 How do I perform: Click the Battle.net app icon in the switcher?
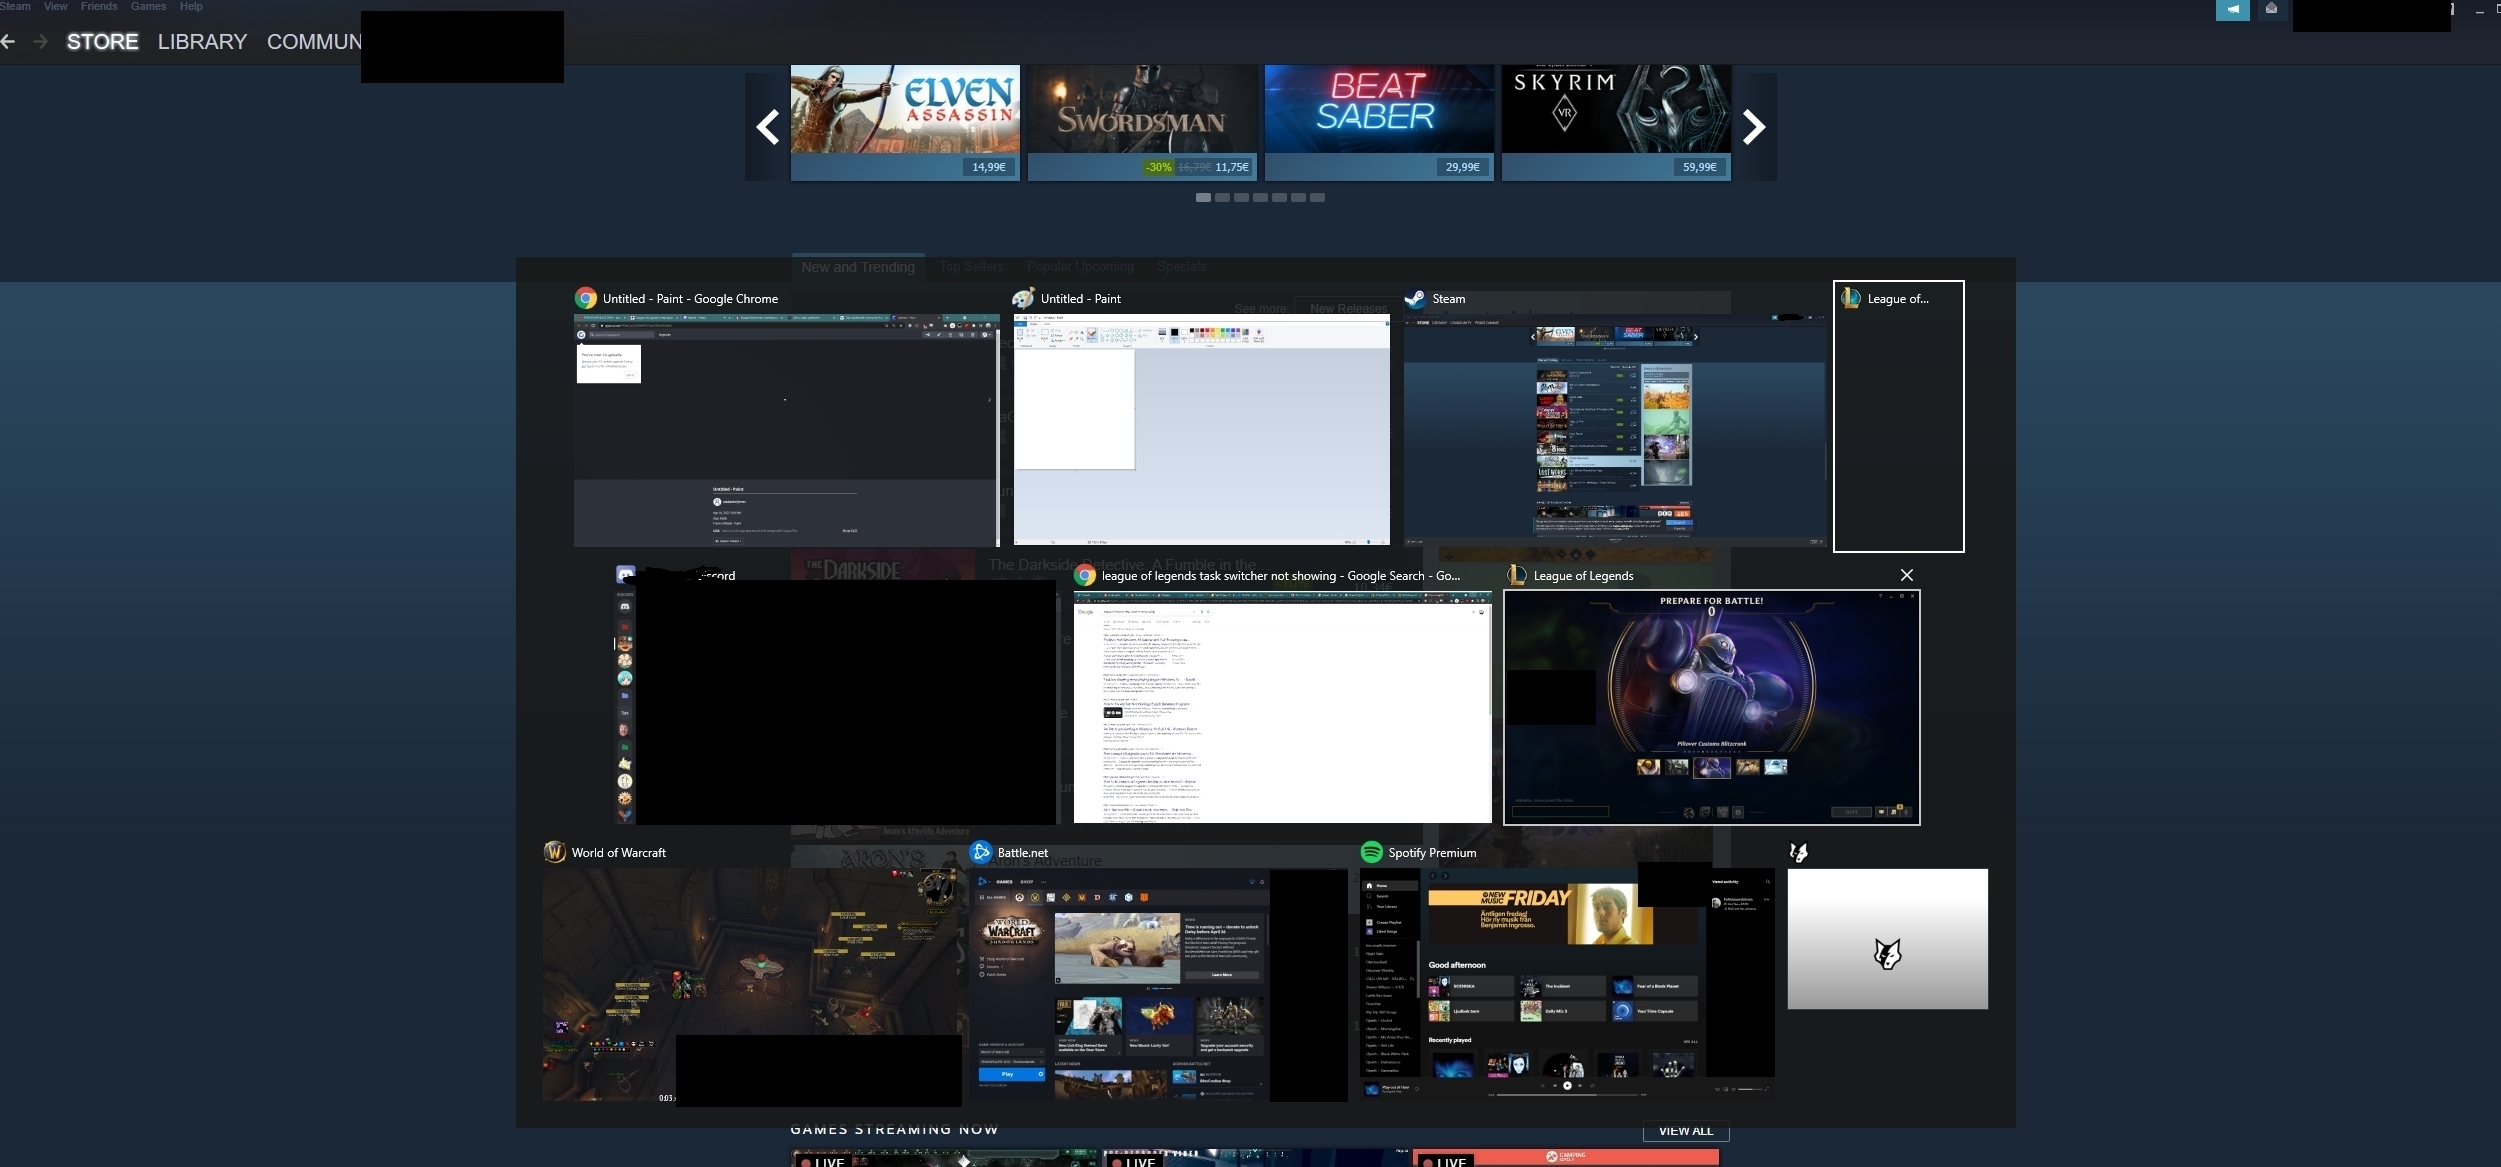tap(980, 852)
